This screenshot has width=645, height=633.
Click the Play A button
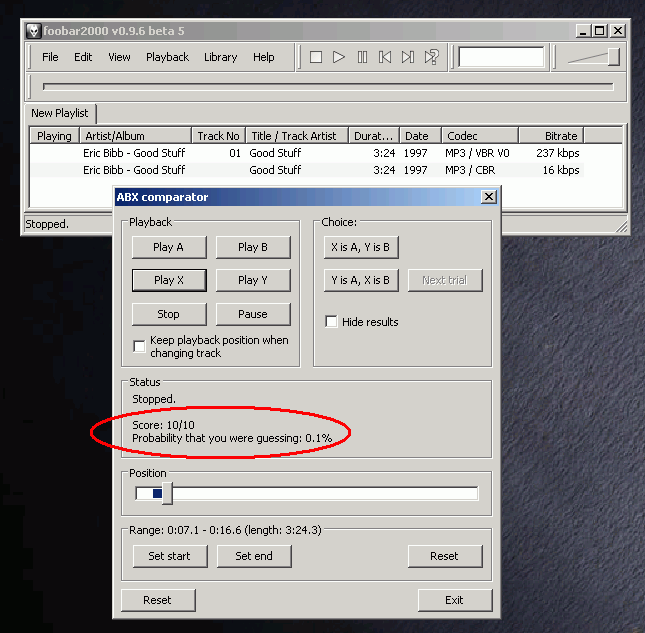(169, 247)
